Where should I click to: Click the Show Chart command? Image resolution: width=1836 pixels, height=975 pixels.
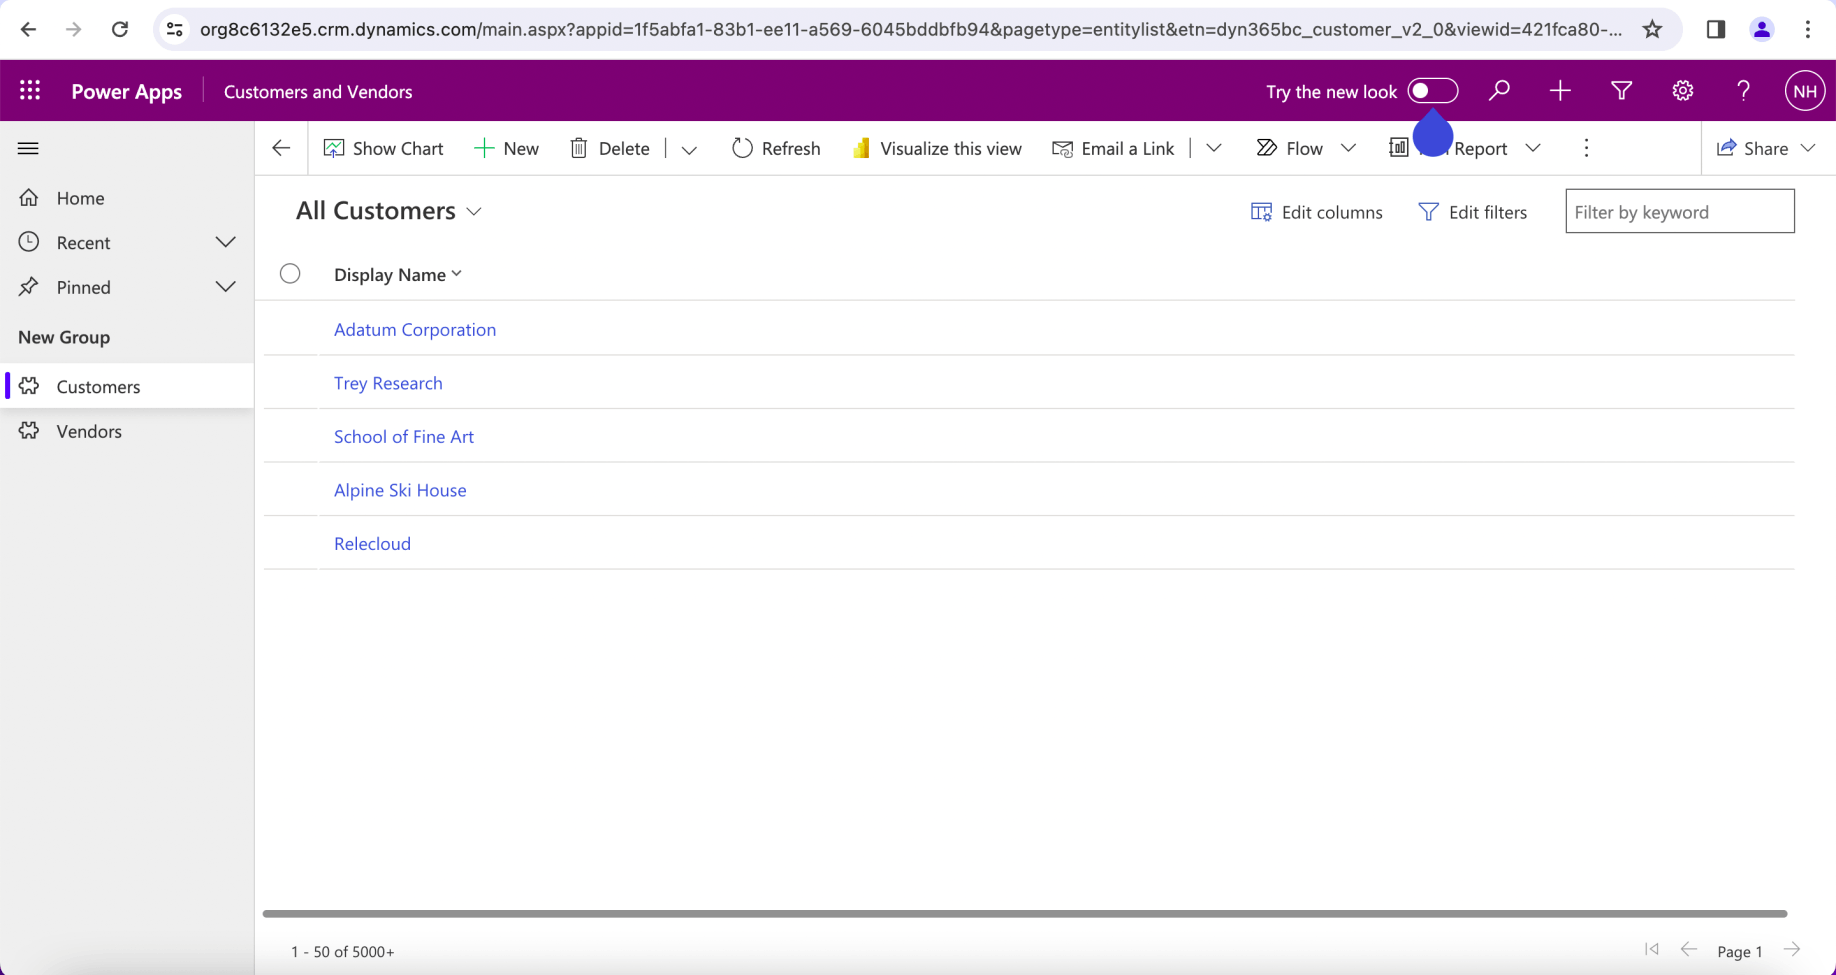tap(384, 148)
